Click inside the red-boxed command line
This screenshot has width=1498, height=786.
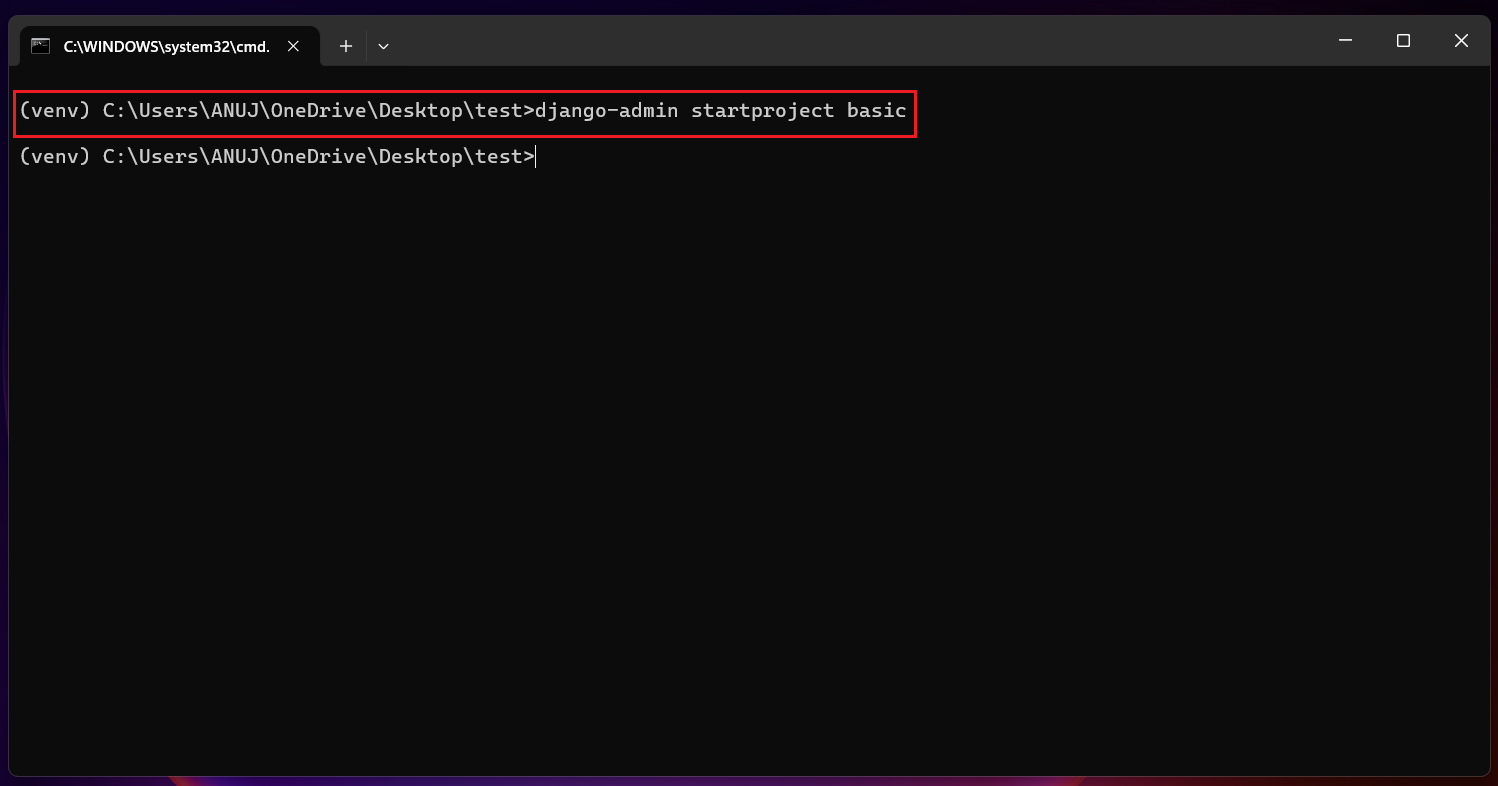(465, 110)
